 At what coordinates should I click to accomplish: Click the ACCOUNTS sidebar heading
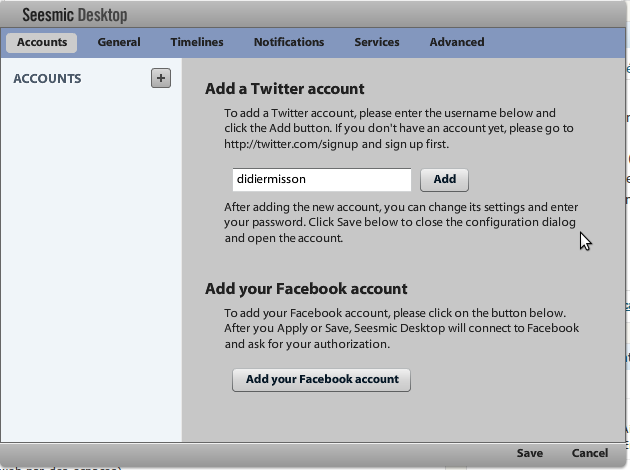pyautogui.click(x=47, y=78)
